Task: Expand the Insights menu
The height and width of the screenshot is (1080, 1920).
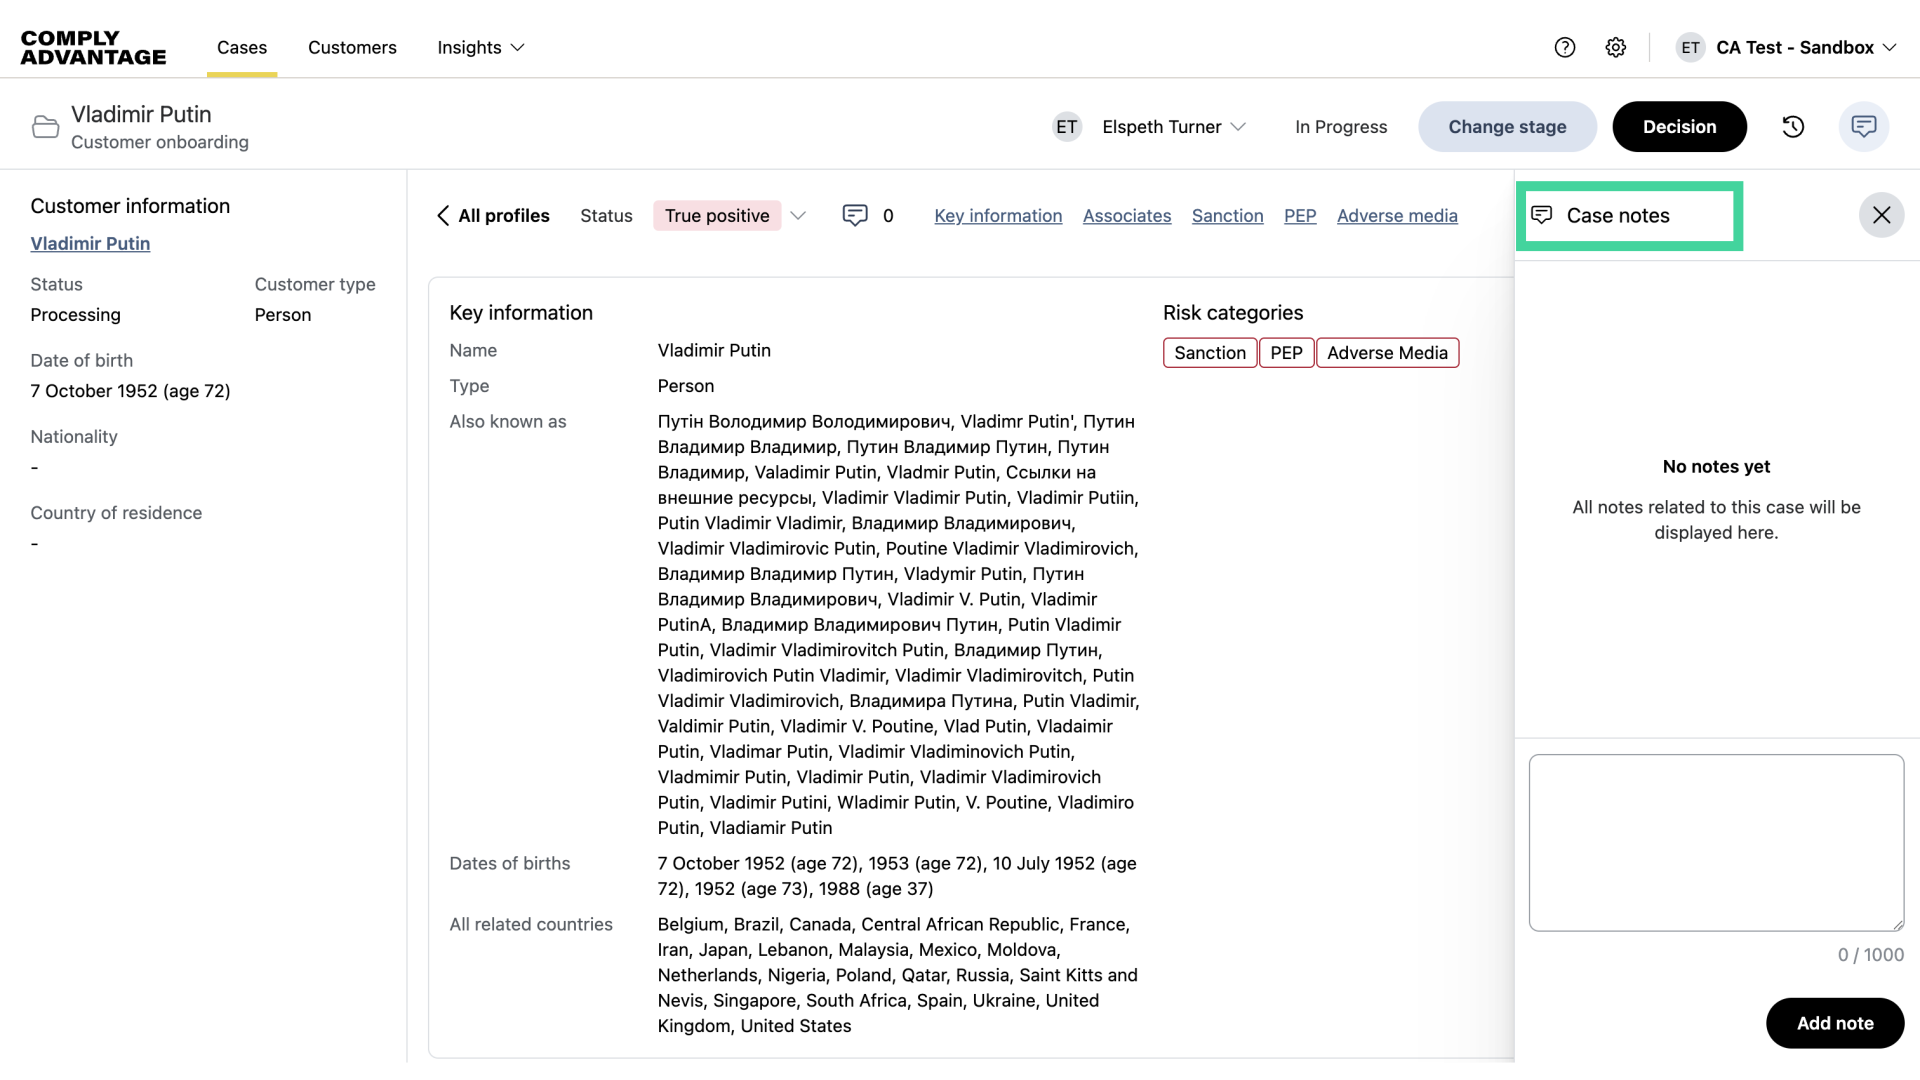Action: click(x=481, y=47)
